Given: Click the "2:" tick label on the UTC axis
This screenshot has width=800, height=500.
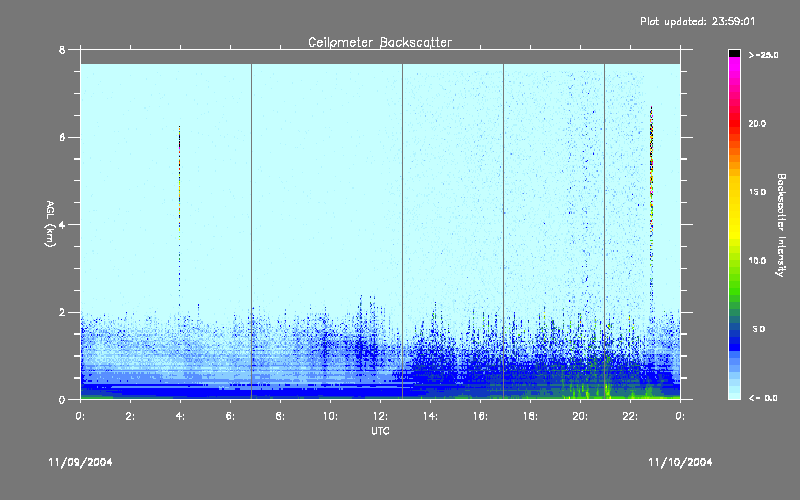Looking at the screenshot, I should 130,416.
